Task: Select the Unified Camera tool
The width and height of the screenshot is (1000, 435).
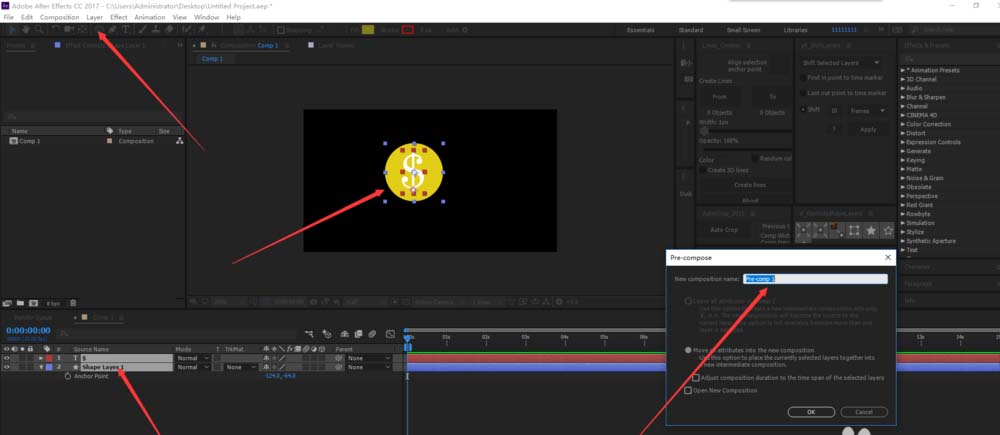Action: click(68, 29)
